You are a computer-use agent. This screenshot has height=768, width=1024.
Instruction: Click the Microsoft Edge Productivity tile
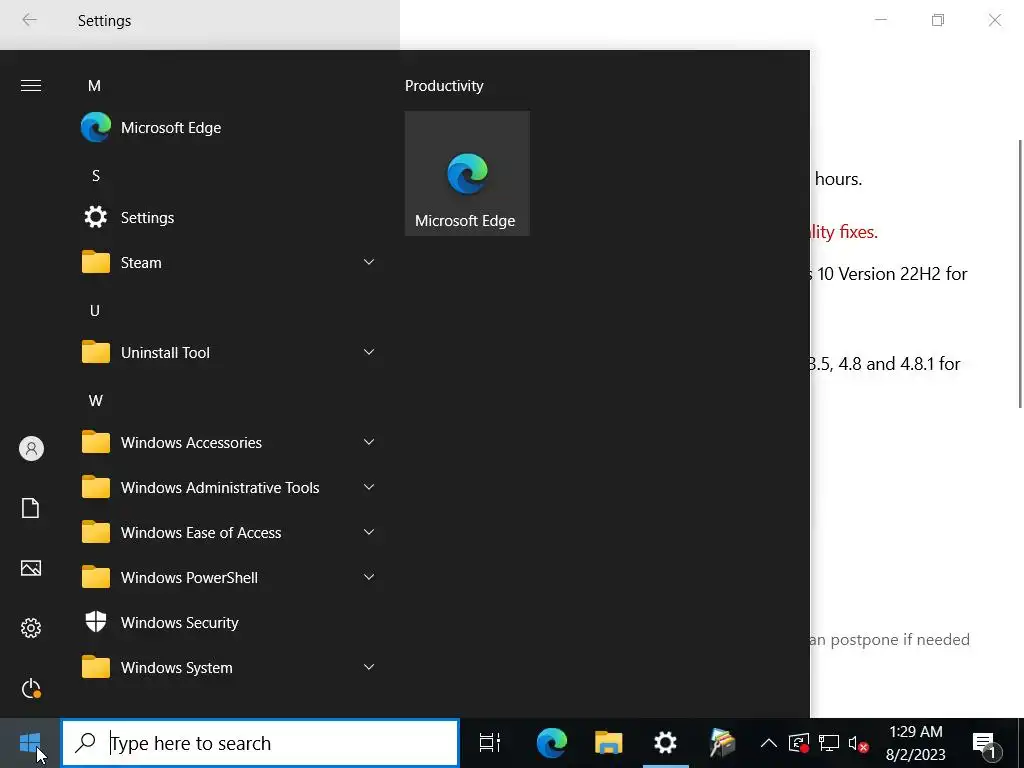point(467,173)
